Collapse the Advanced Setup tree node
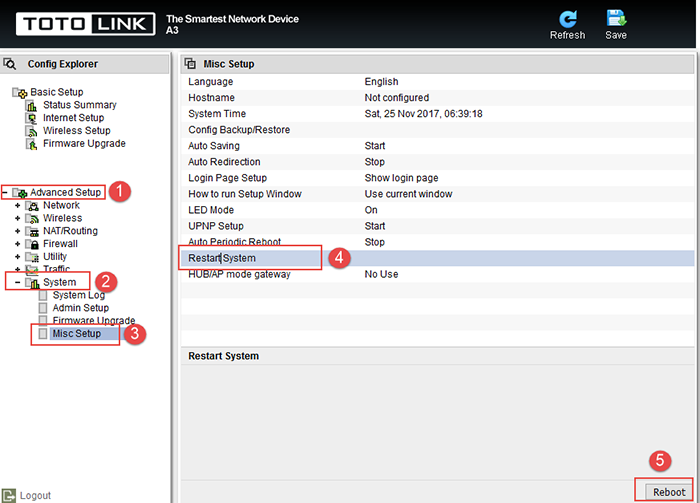 coord(5,192)
